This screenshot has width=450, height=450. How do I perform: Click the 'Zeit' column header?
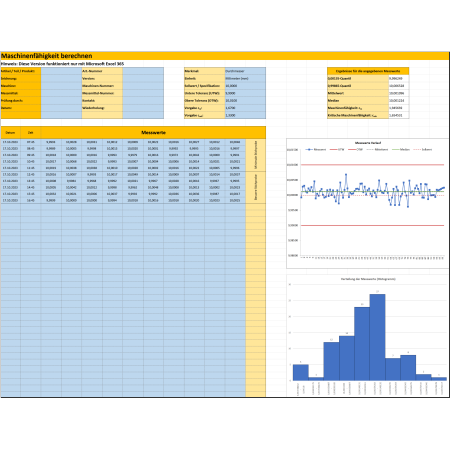pyautogui.click(x=31, y=132)
